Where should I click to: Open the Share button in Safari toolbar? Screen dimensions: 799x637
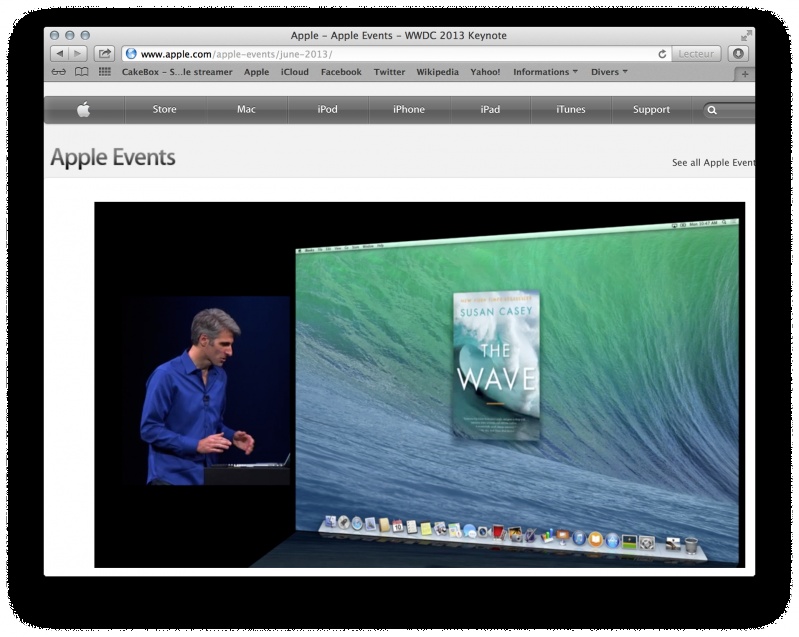104,54
